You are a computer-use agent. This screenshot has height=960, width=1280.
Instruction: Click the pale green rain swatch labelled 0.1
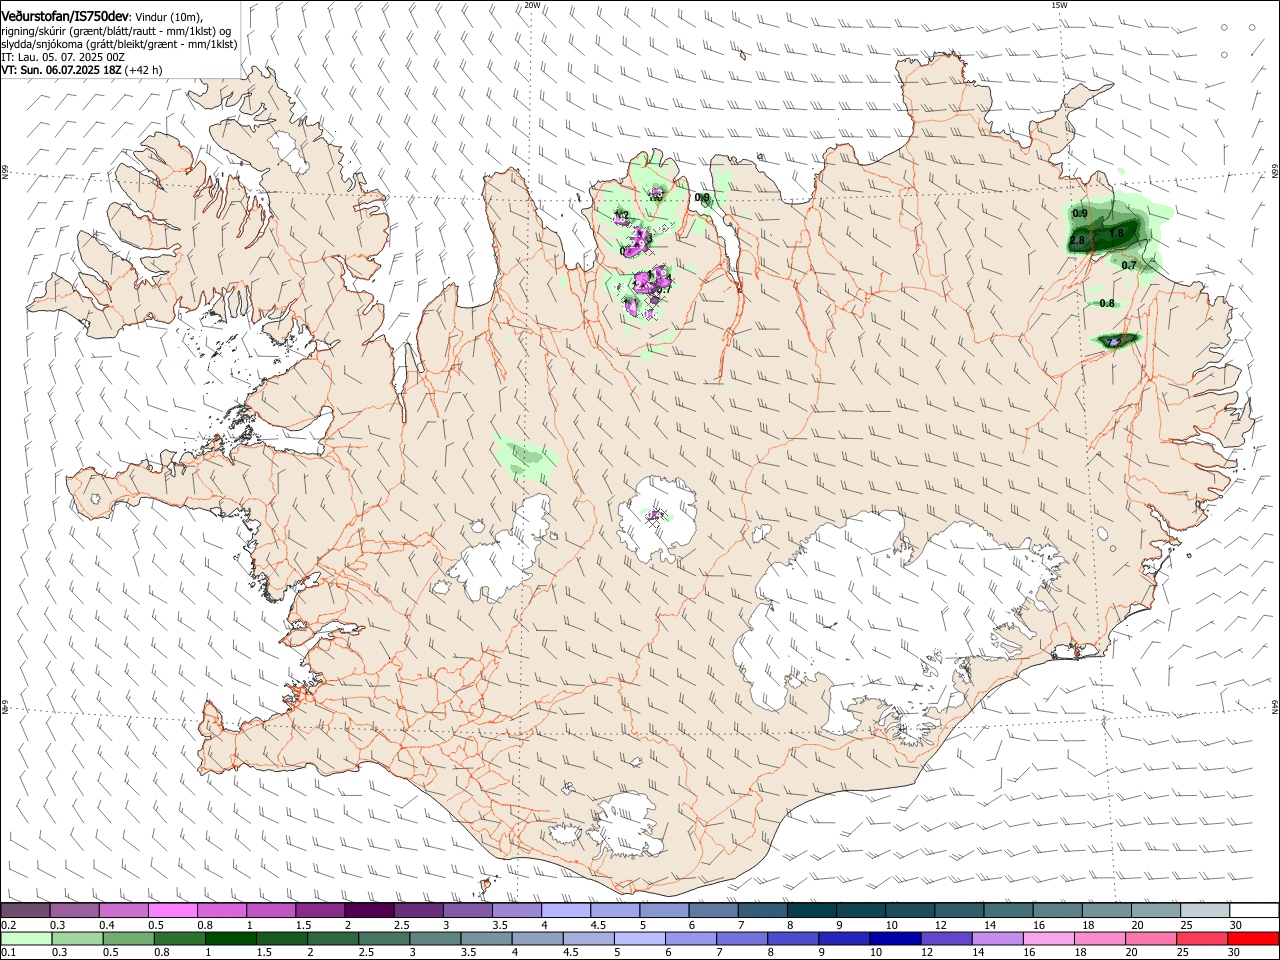(26, 938)
